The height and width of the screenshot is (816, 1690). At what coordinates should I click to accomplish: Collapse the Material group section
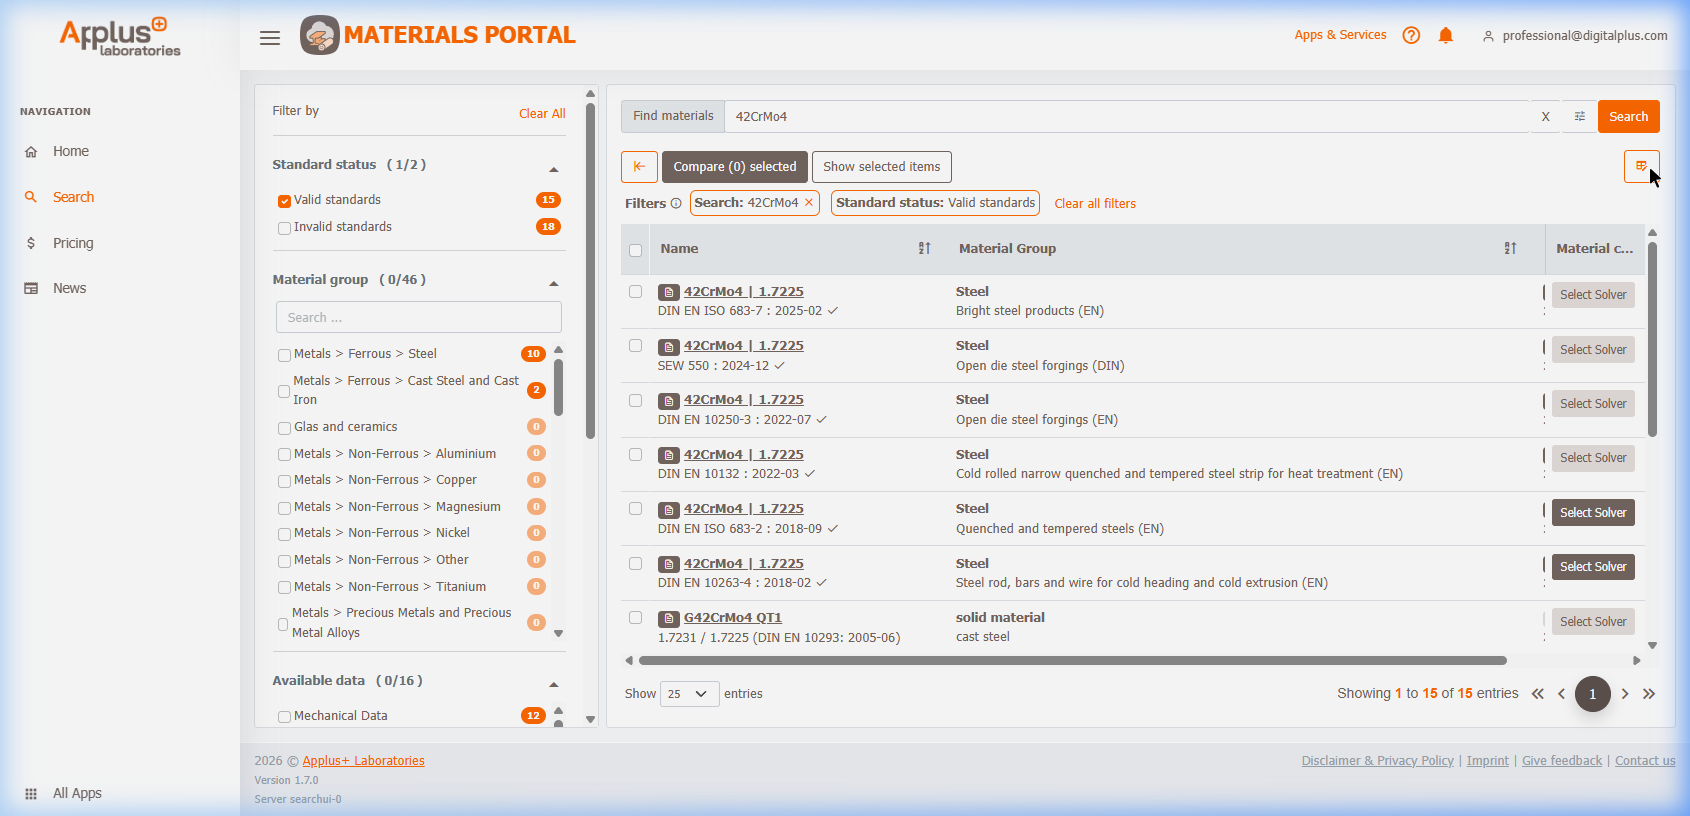pyautogui.click(x=553, y=283)
